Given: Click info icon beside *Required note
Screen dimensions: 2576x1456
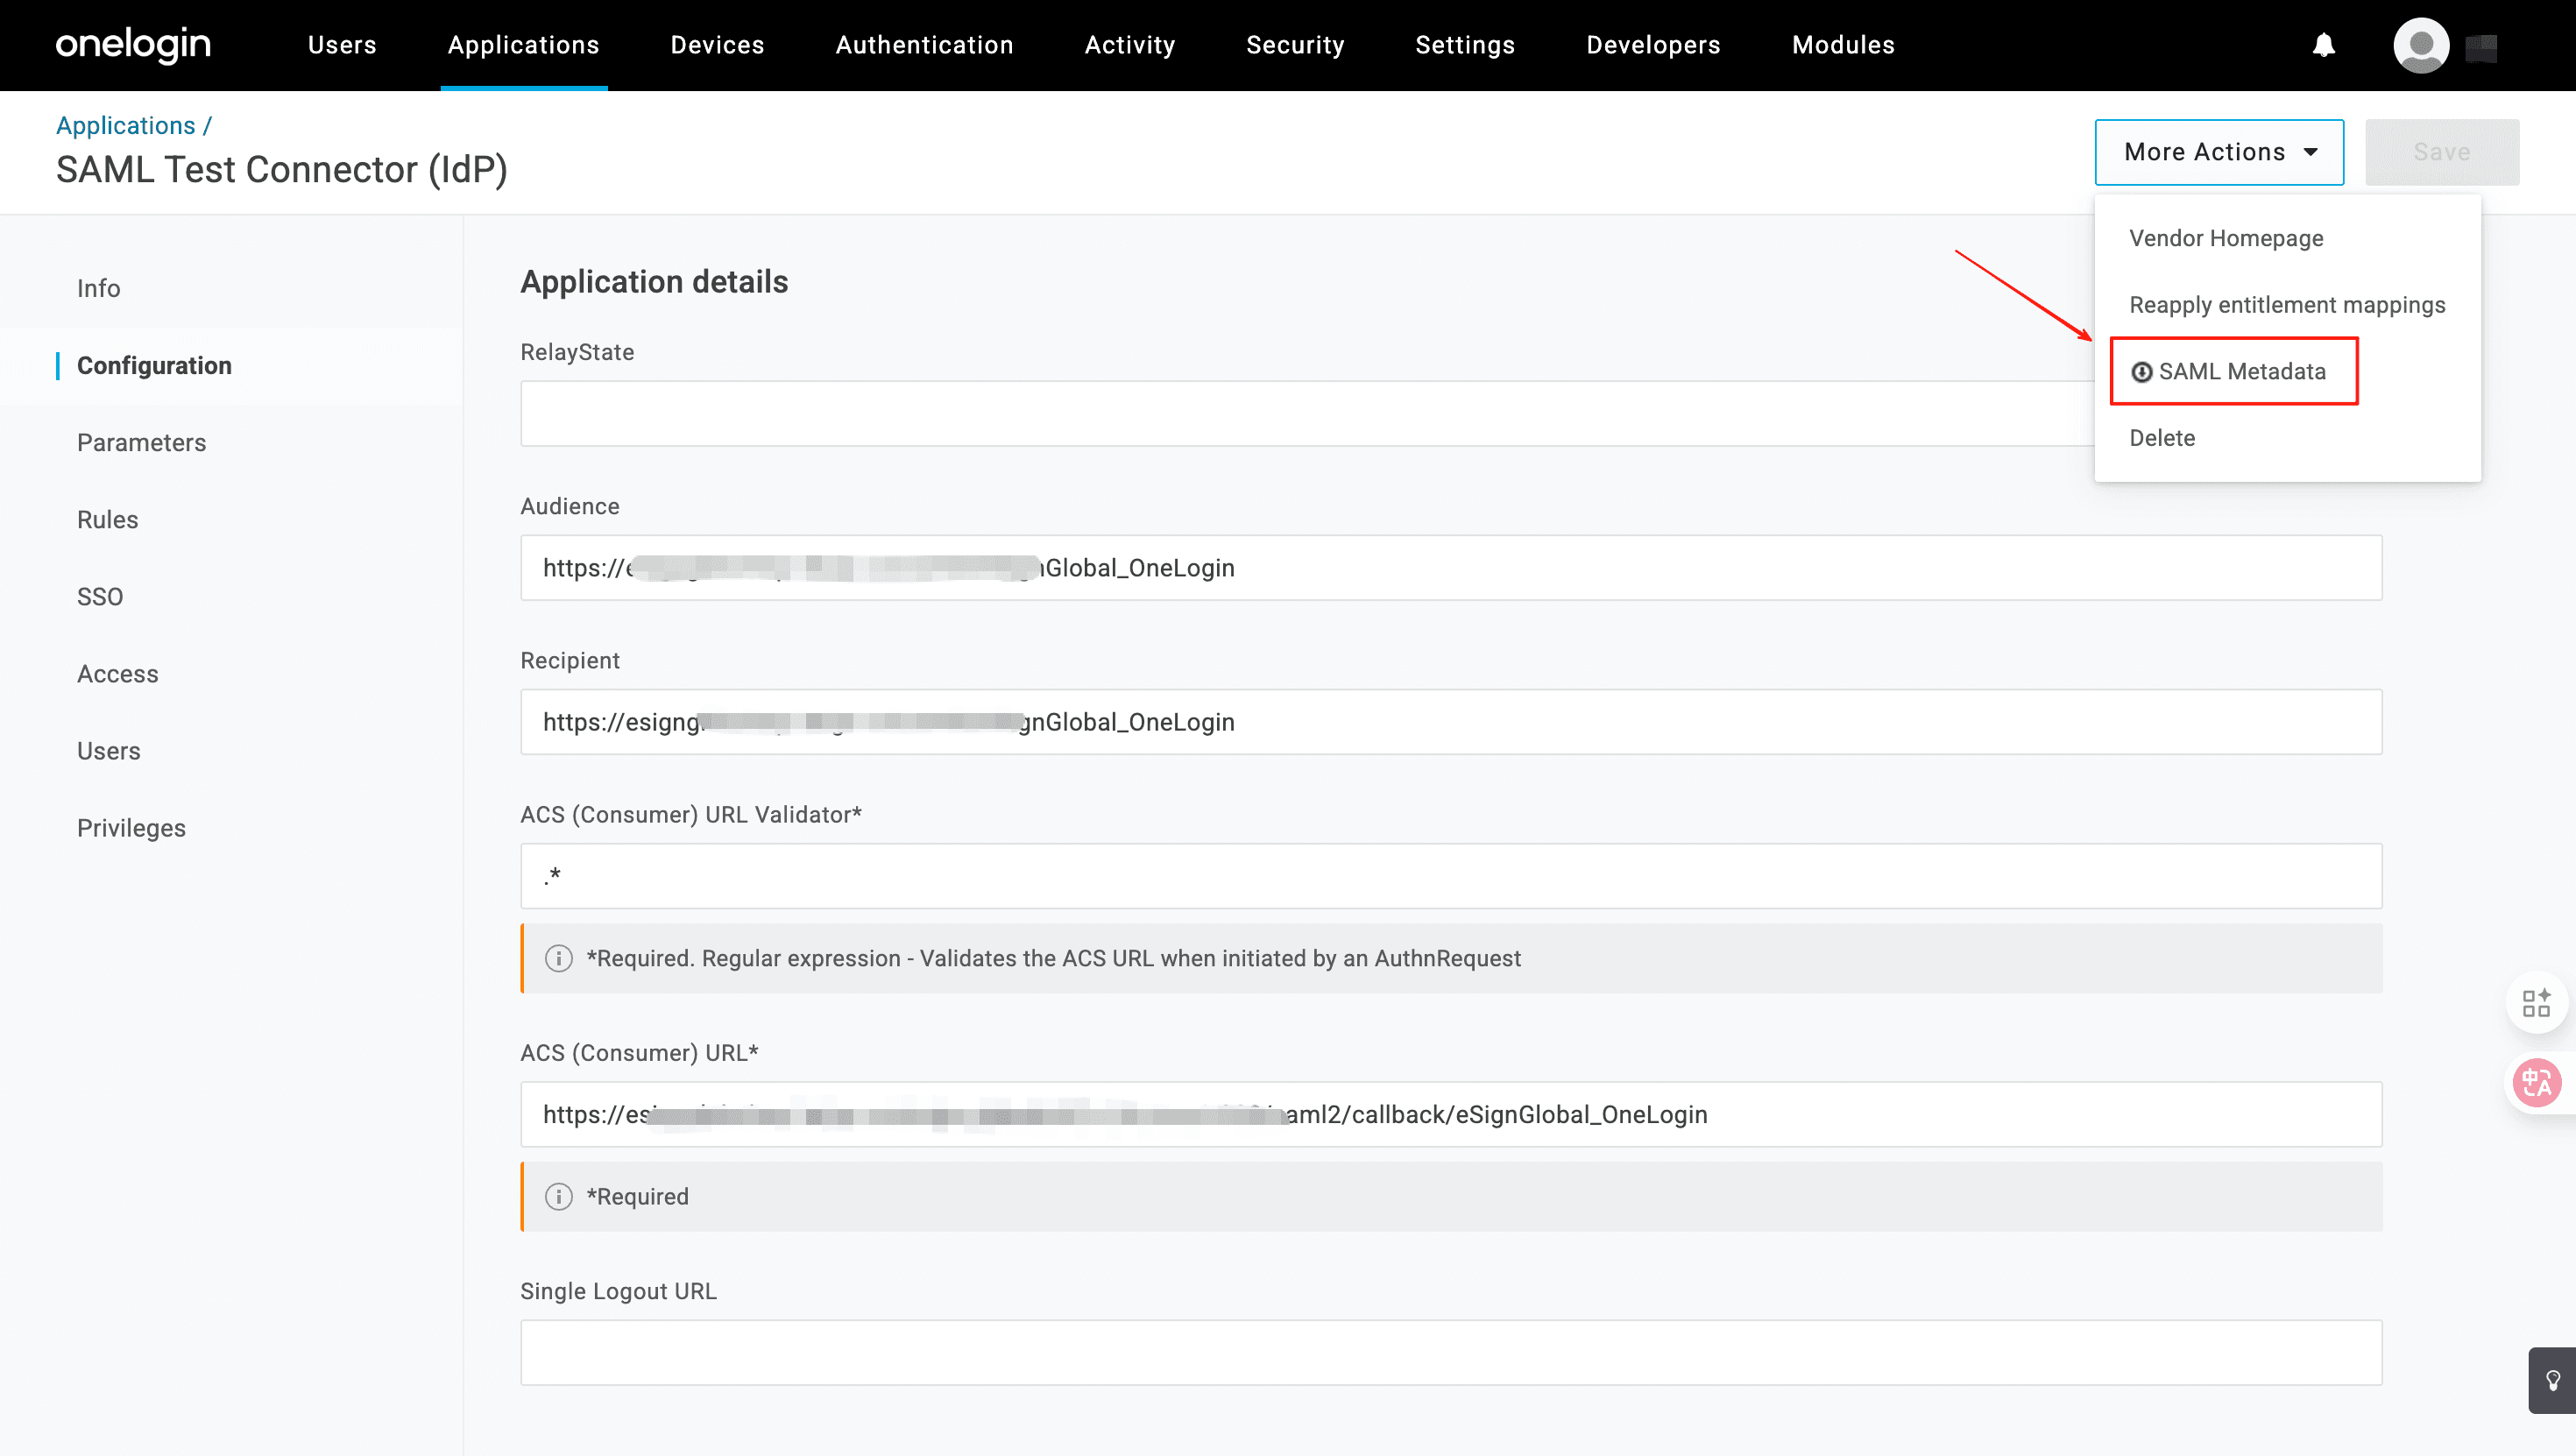Looking at the screenshot, I should coord(558,1196).
